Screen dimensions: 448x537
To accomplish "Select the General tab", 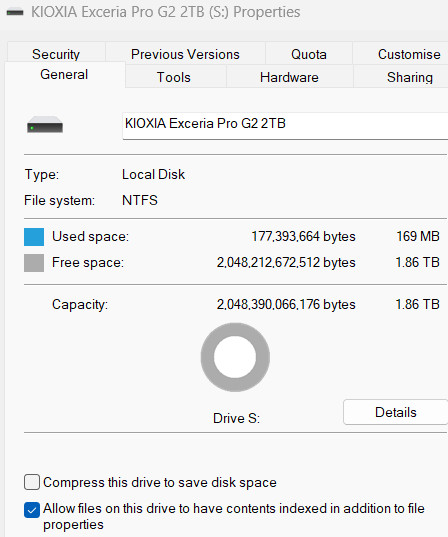I will click(64, 75).
